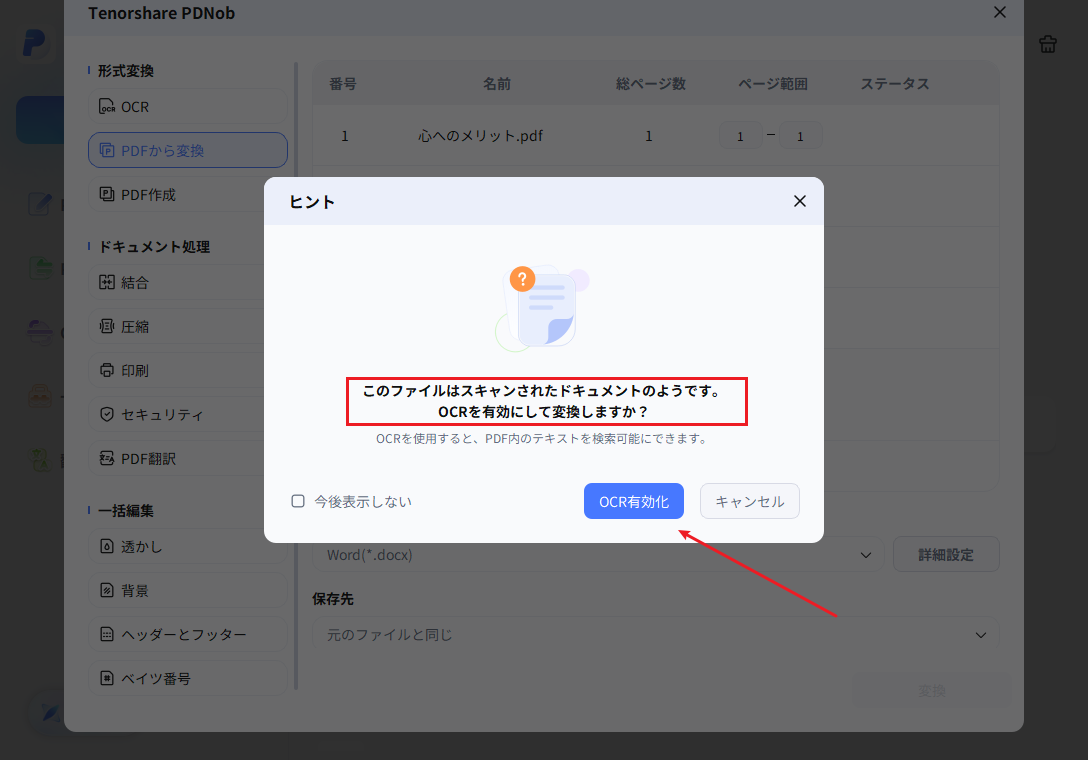The width and height of the screenshot is (1088, 760).
Task: Click the page range end field
Action: click(800, 136)
